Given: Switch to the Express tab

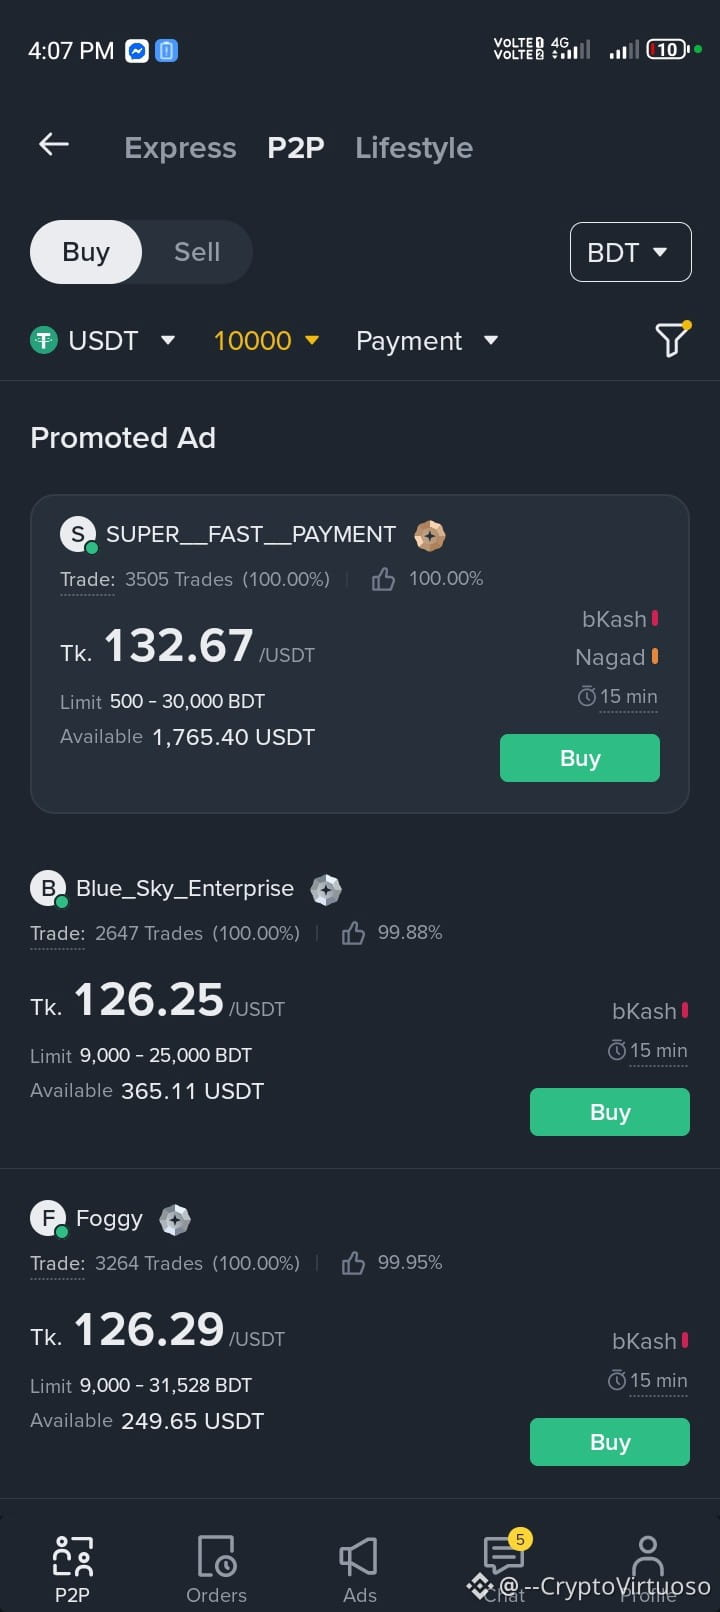Looking at the screenshot, I should tap(180, 148).
